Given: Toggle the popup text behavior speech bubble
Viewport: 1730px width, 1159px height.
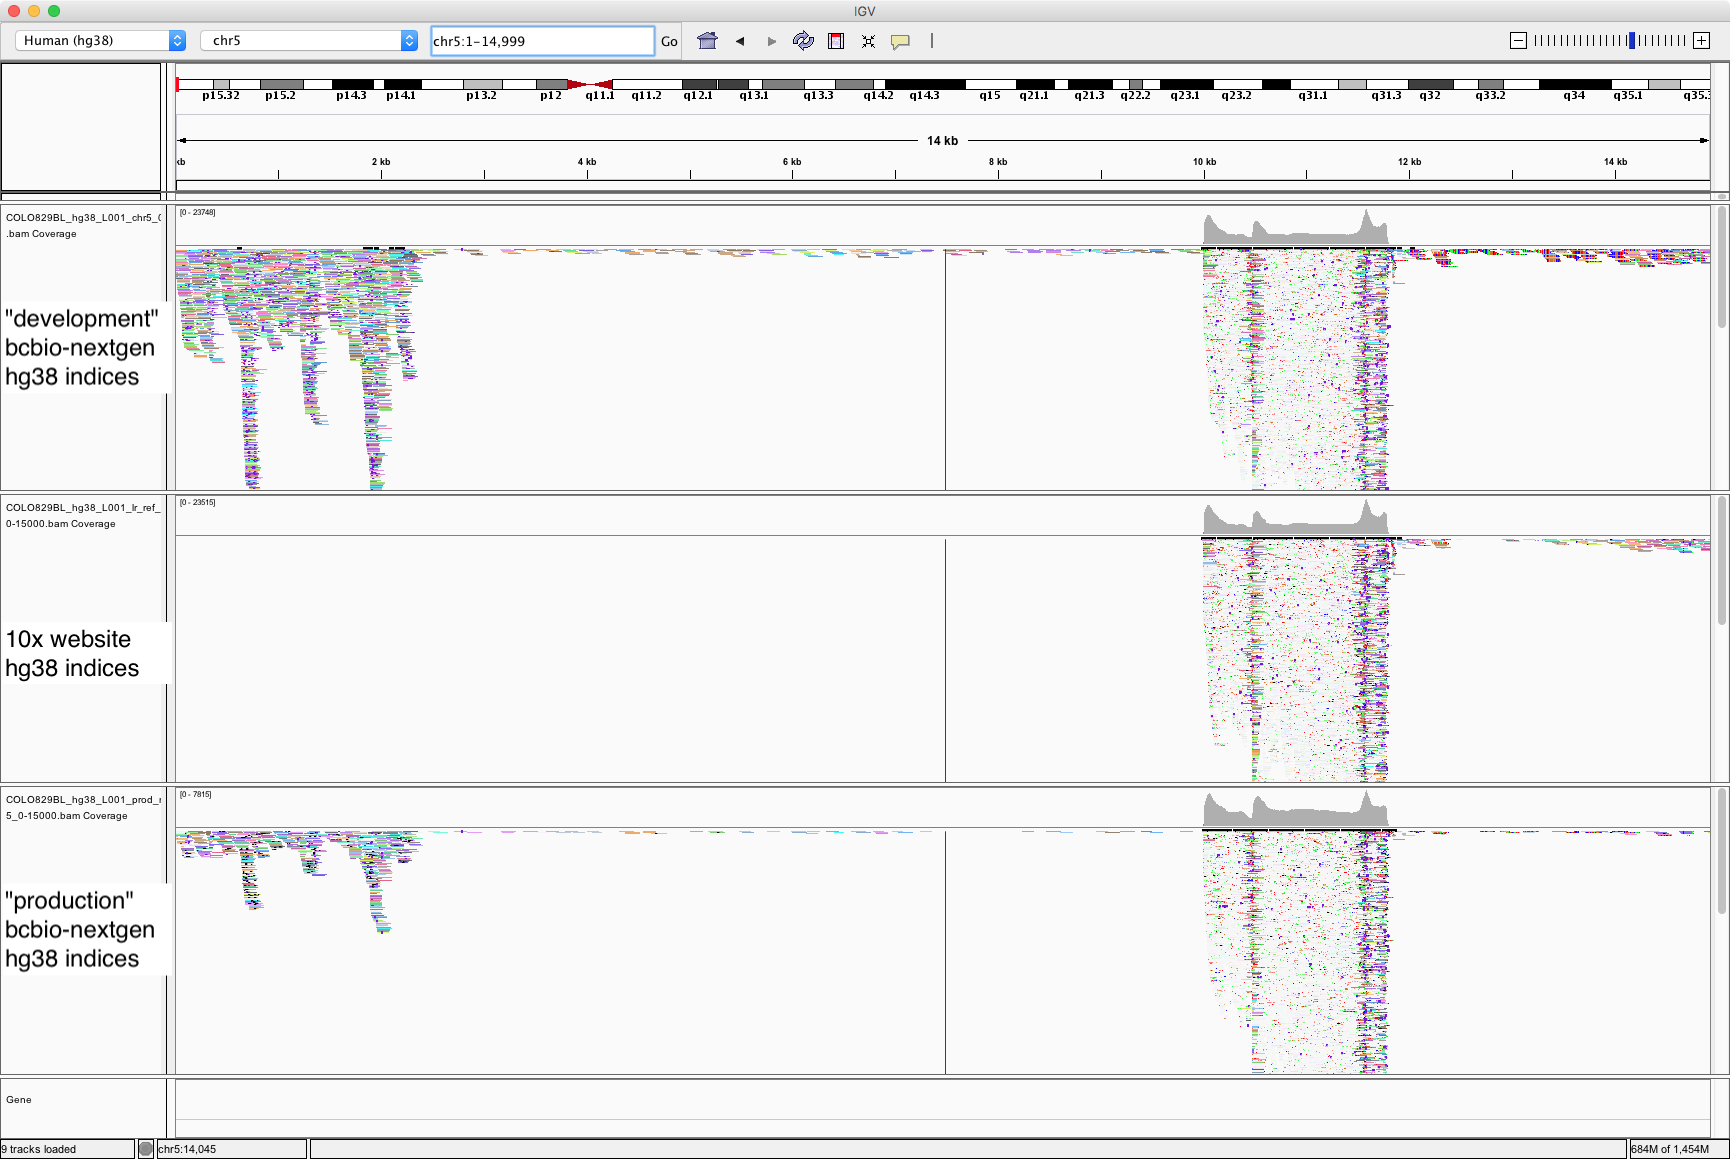Looking at the screenshot, I should point(900,41).
